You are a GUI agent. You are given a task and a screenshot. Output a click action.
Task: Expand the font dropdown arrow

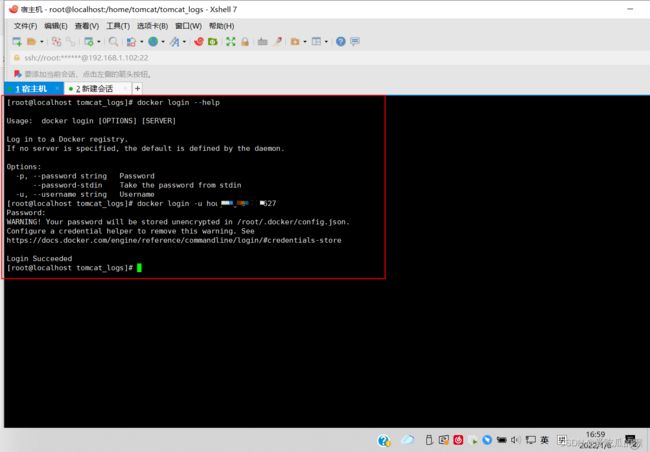click(184, 41)
